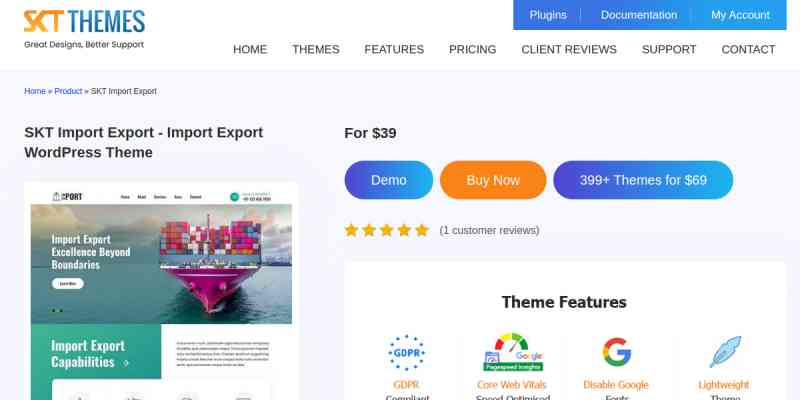Open the SUPPORT menu item

tap(669, 49)
